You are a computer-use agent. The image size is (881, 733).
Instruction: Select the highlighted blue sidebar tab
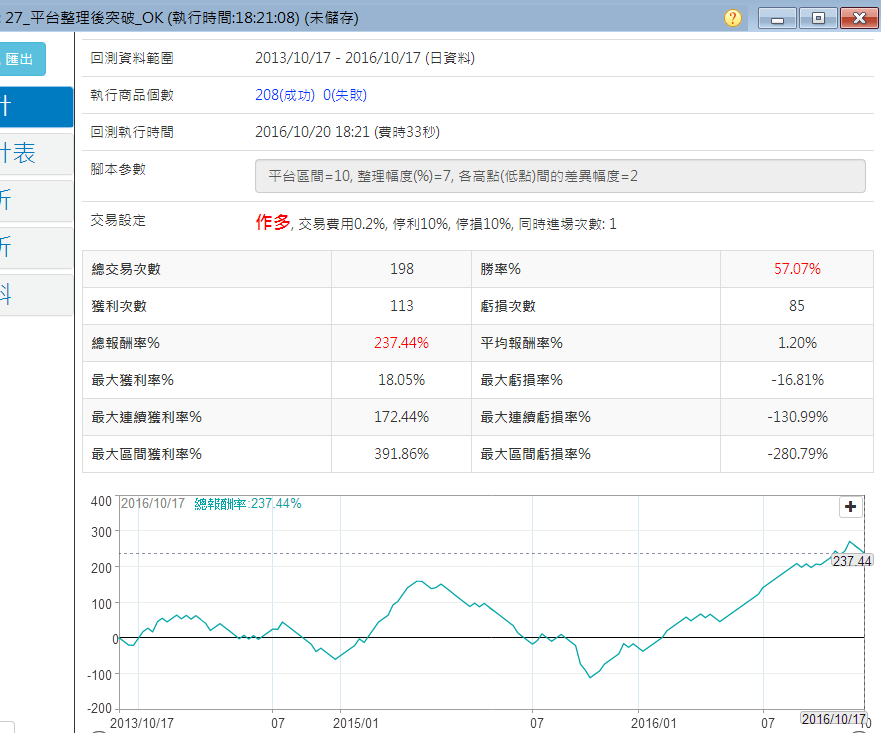point(35,107)
